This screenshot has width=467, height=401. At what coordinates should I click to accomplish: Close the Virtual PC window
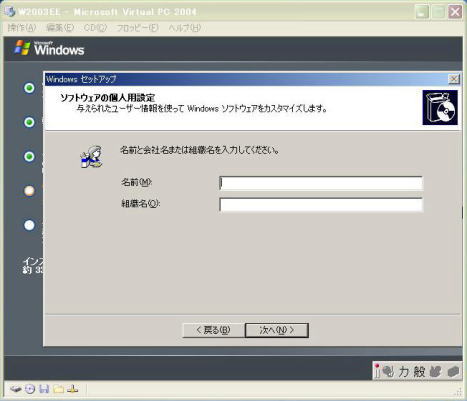click(x=455, y=12)
